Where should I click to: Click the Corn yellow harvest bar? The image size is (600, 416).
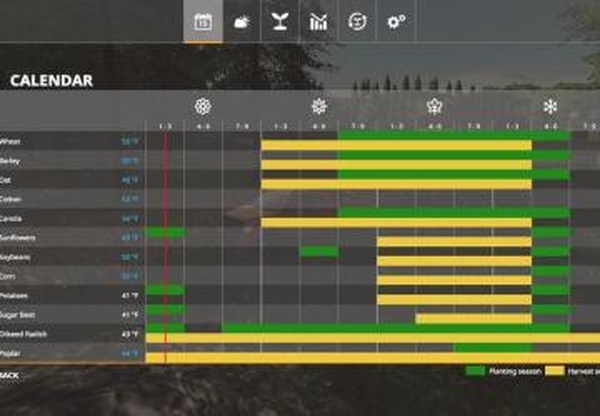coord(454,280)
